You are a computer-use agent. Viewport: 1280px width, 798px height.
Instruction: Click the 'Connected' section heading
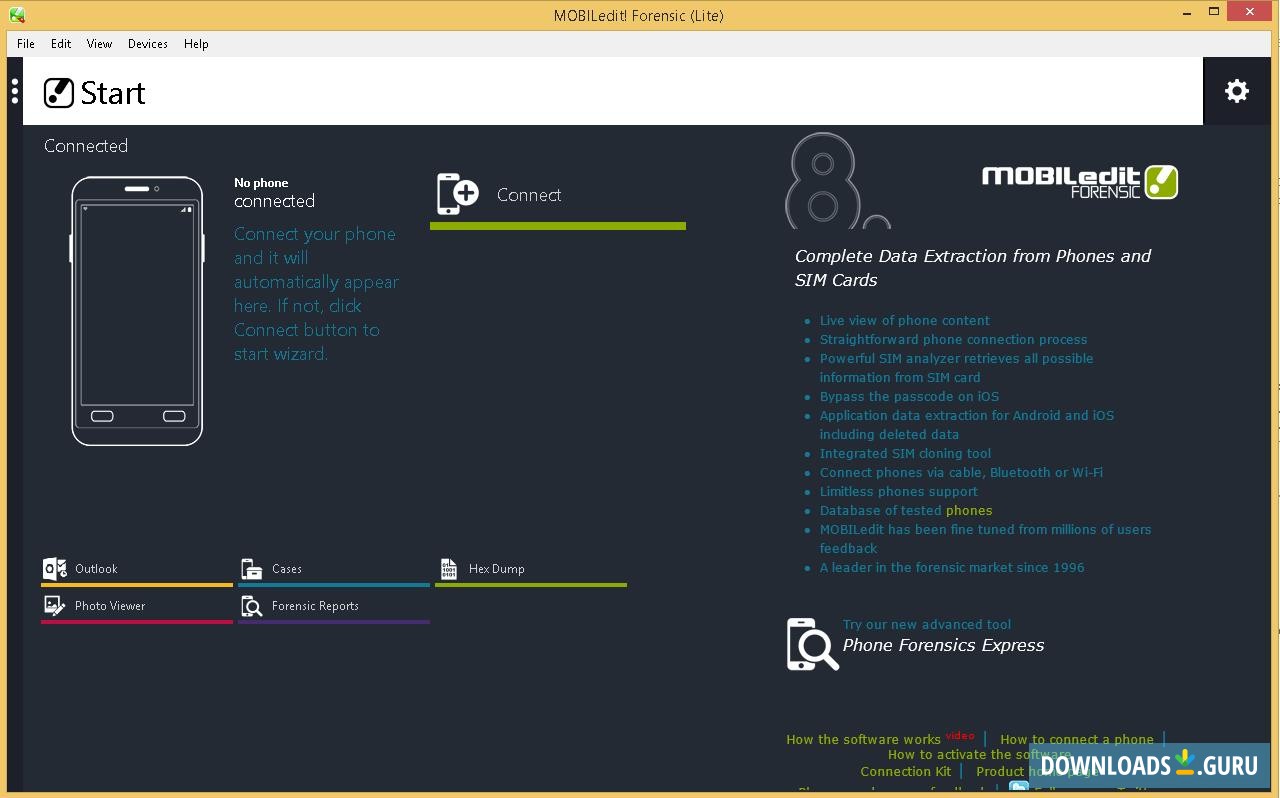tap(86, 146)
